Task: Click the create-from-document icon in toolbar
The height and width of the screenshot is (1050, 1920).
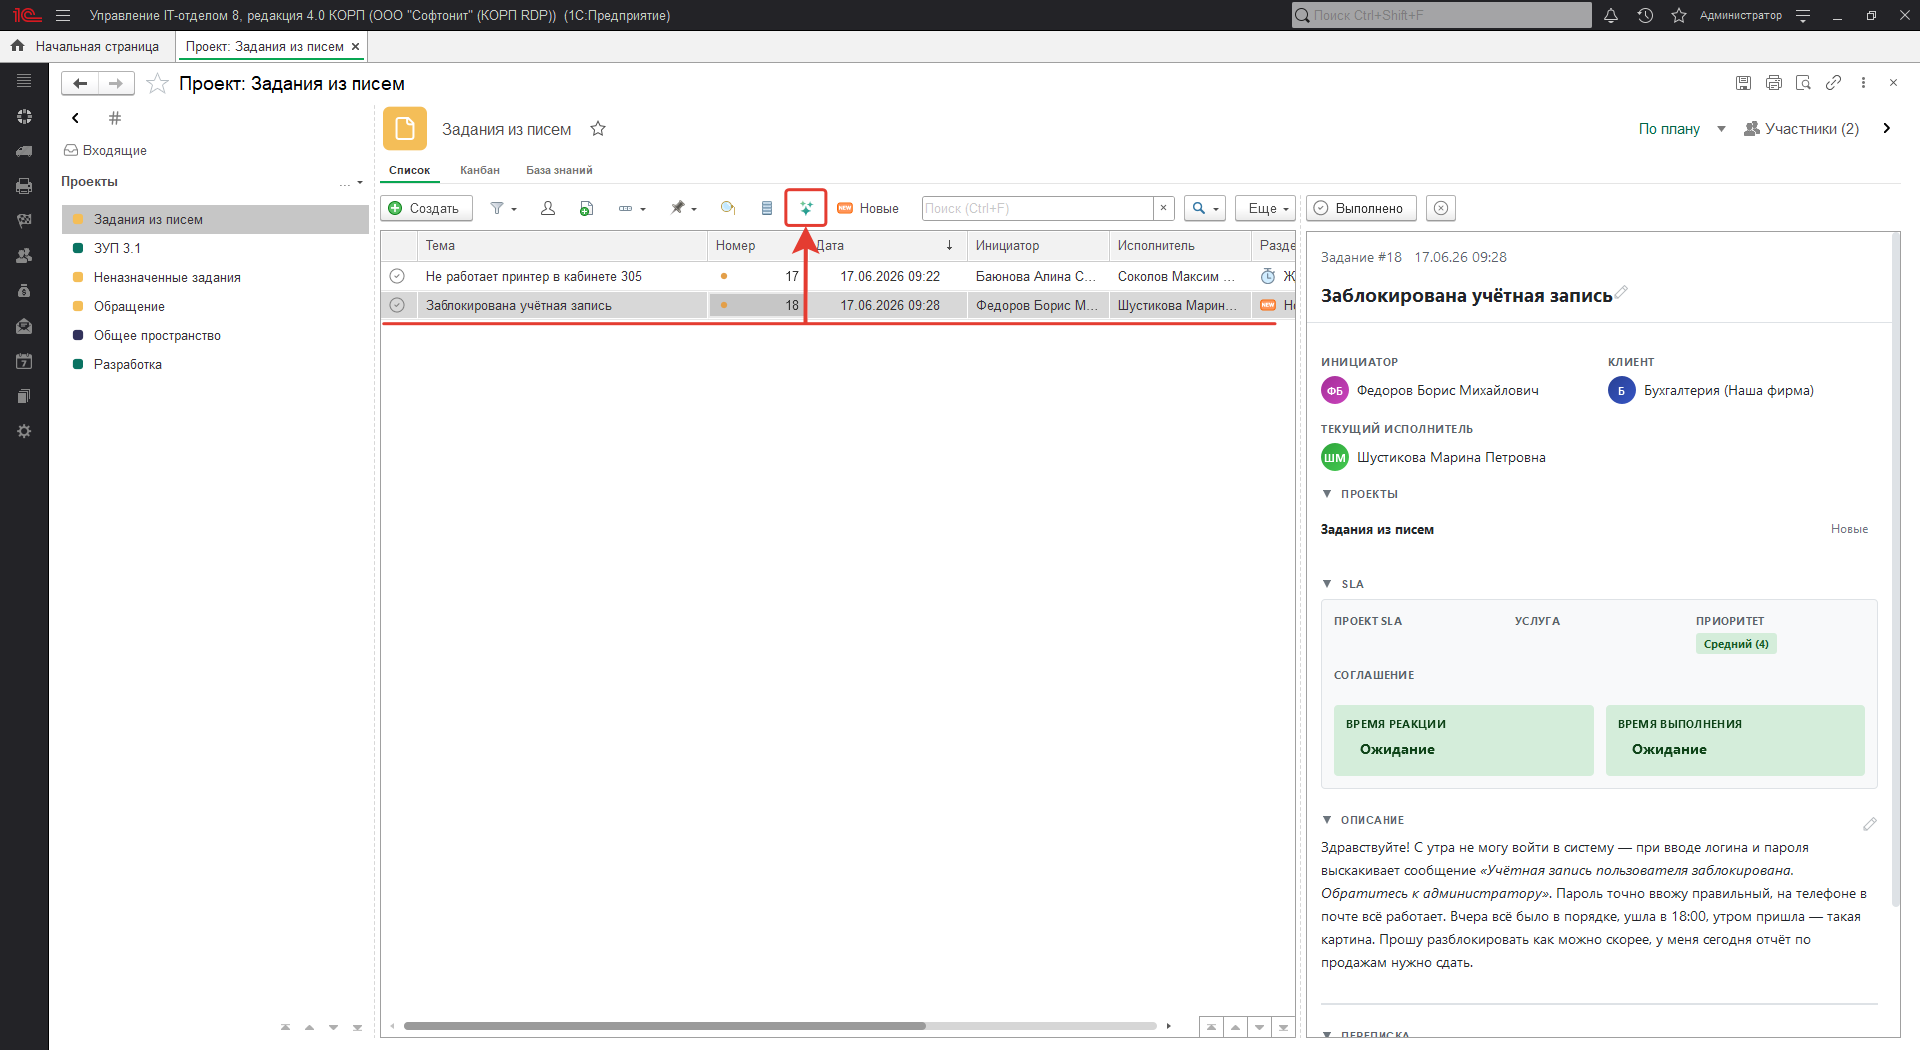Action: (587, 208)
